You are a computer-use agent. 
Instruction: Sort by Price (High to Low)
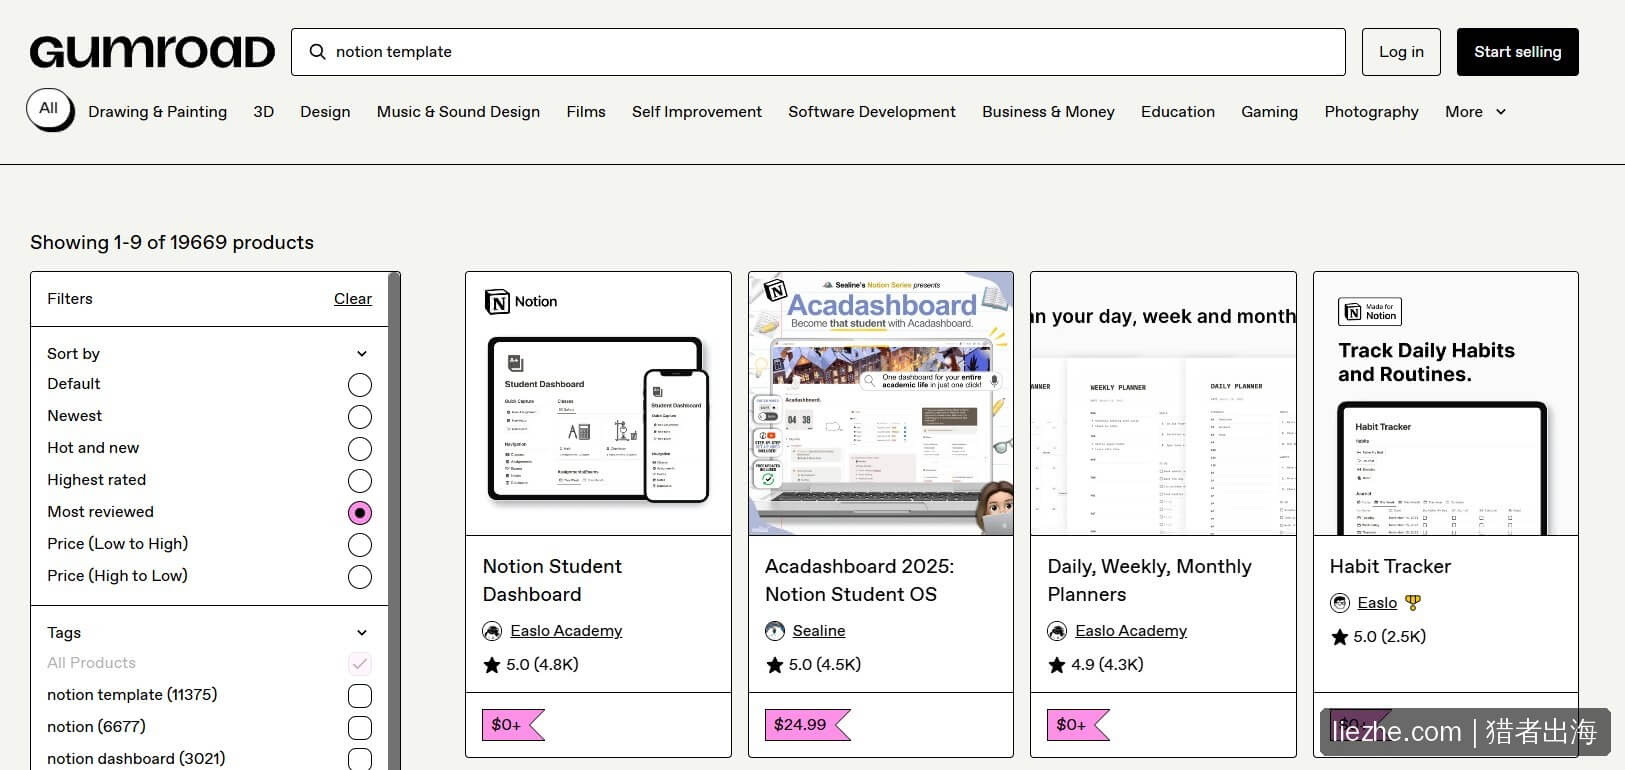(x=360, y=577)
